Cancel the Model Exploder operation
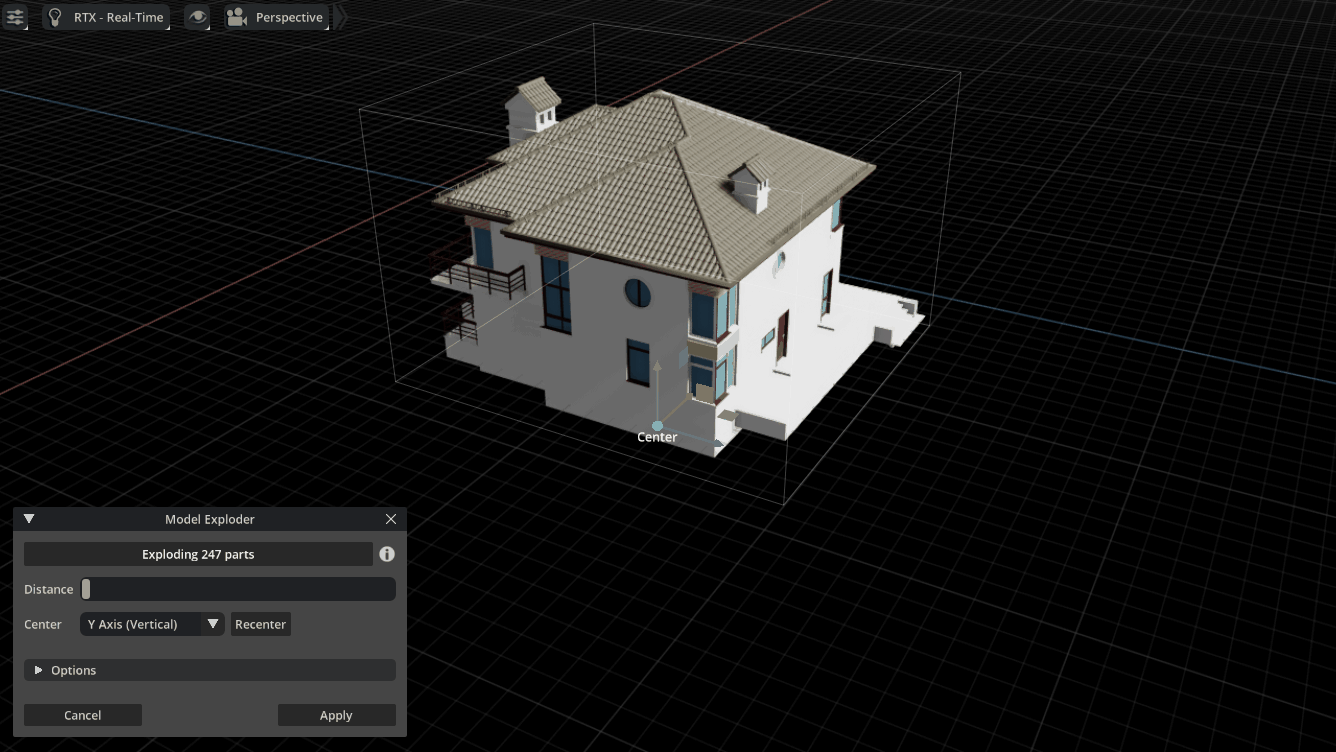Image resolution: width=1336 pixels, height=752 pixels. tap(82, 714)
